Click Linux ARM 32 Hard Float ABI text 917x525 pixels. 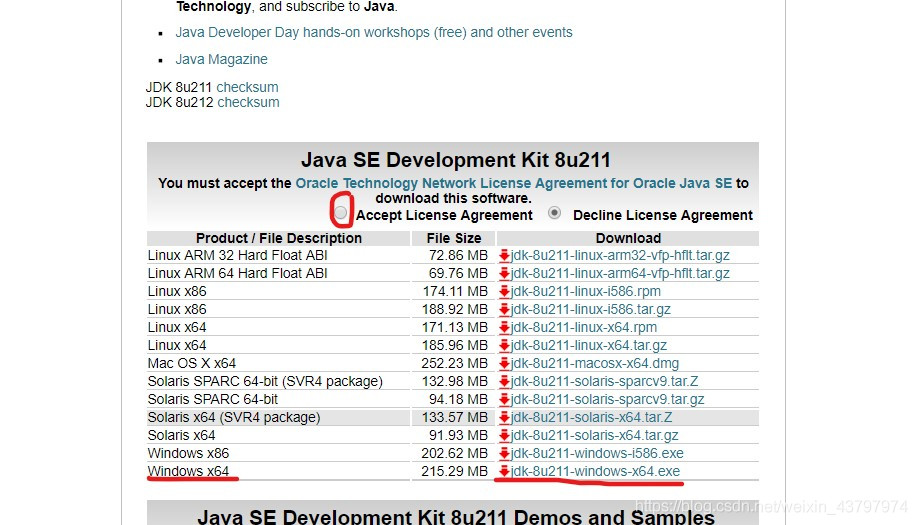point(237,255)
